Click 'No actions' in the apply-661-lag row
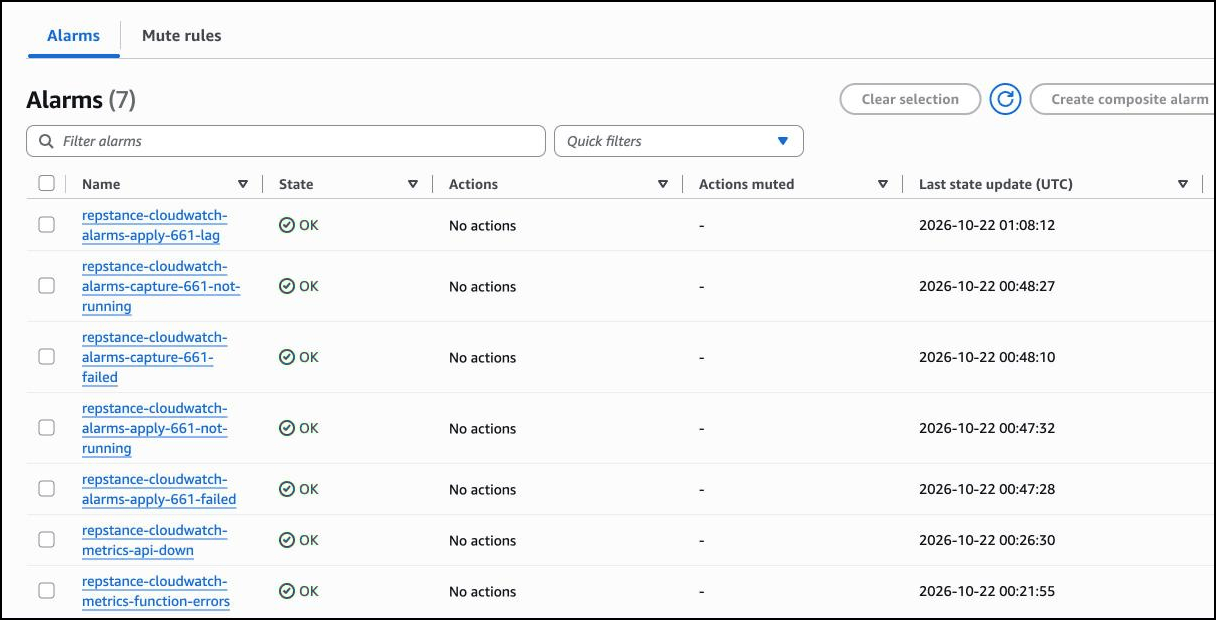 (x=482, y=226)
